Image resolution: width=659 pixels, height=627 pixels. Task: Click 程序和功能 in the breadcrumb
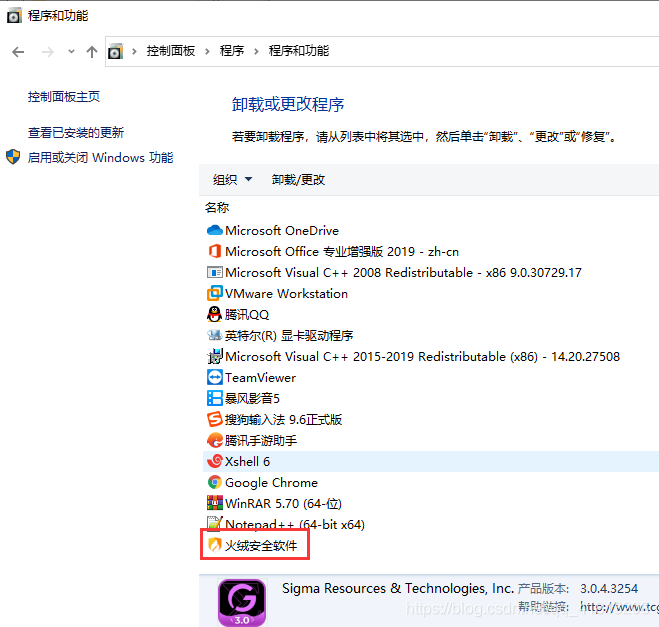(298, 51)
